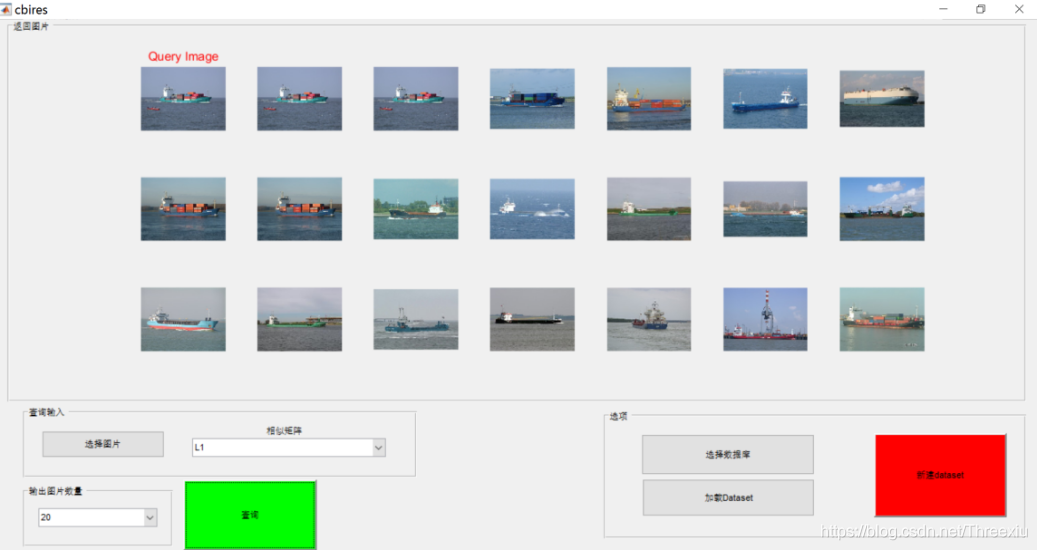
Task: Open the teal work vessel on choppy water
Action: pyautogui.click(x=416, y=319)
